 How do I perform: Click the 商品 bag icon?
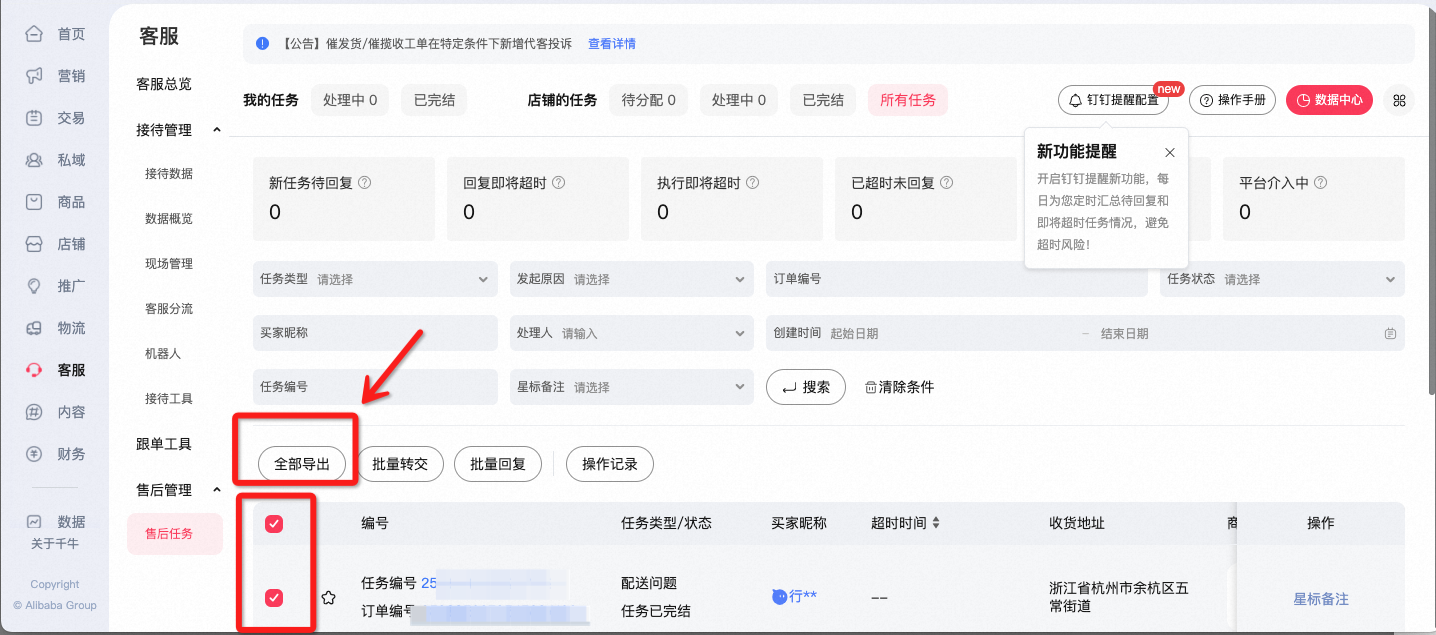34,202
